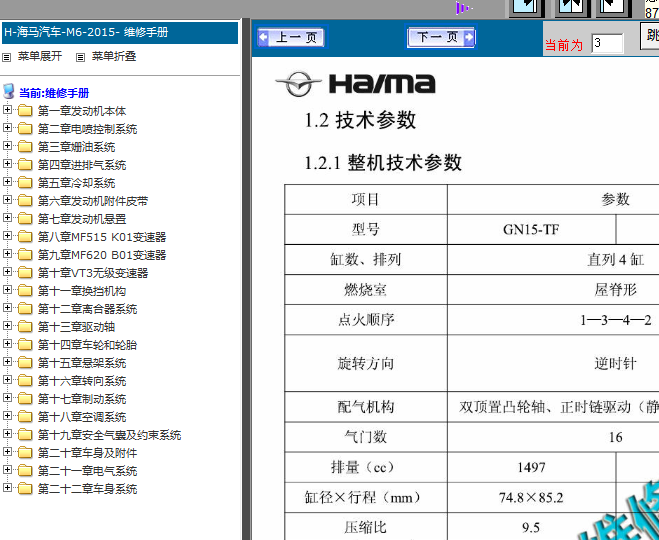Click the folder icon for 第九章MF620 B01变速器
This screenshot has height=540, width=659.
(x=25, y=255)
